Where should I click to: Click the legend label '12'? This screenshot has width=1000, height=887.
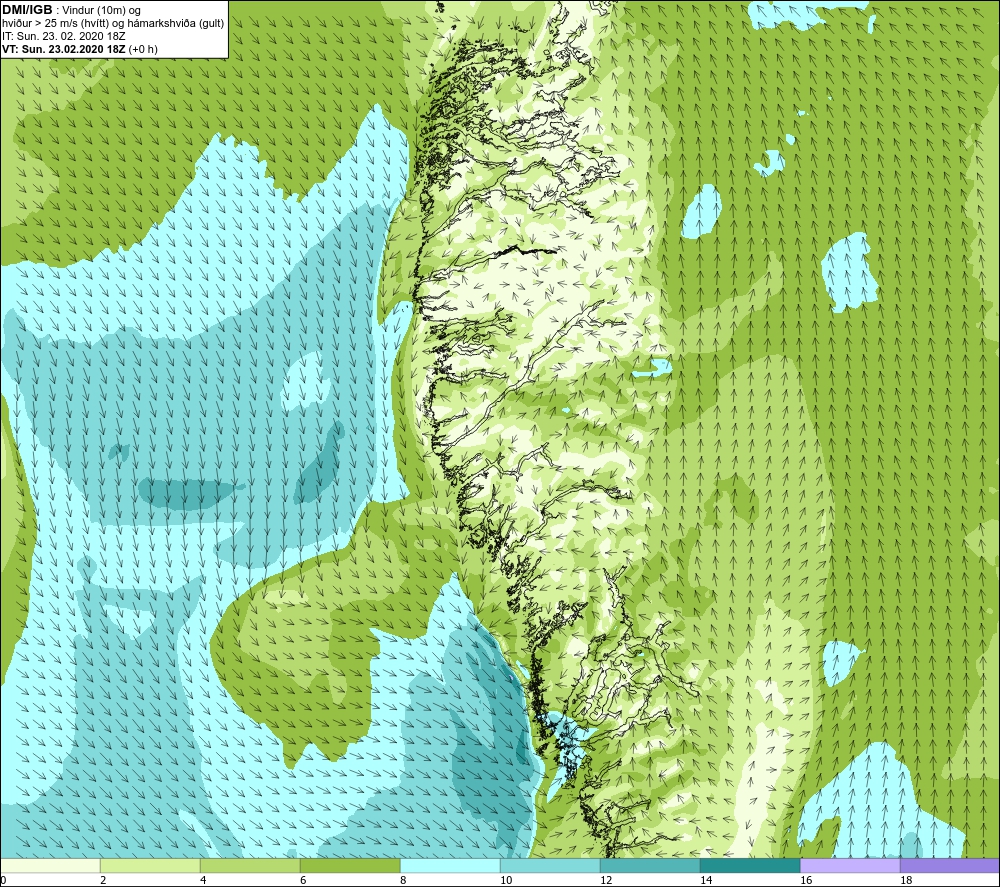[x=606, y=881]
